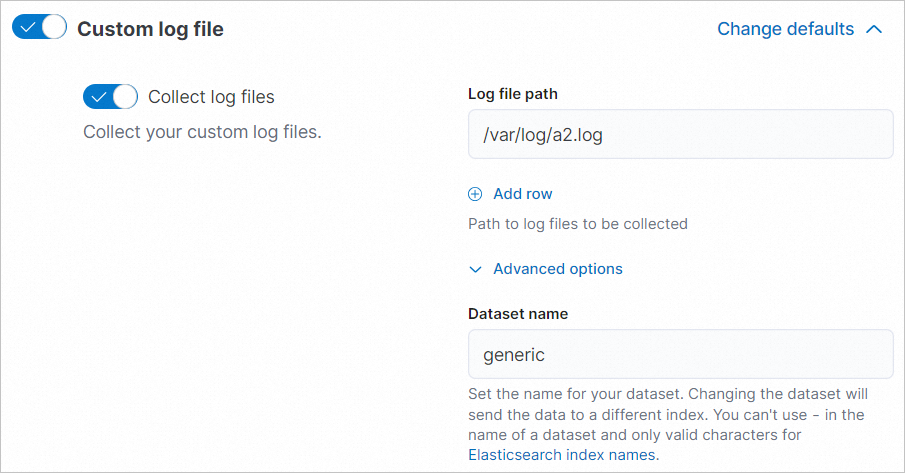Click the Dataset name field label

click(518, 314)
